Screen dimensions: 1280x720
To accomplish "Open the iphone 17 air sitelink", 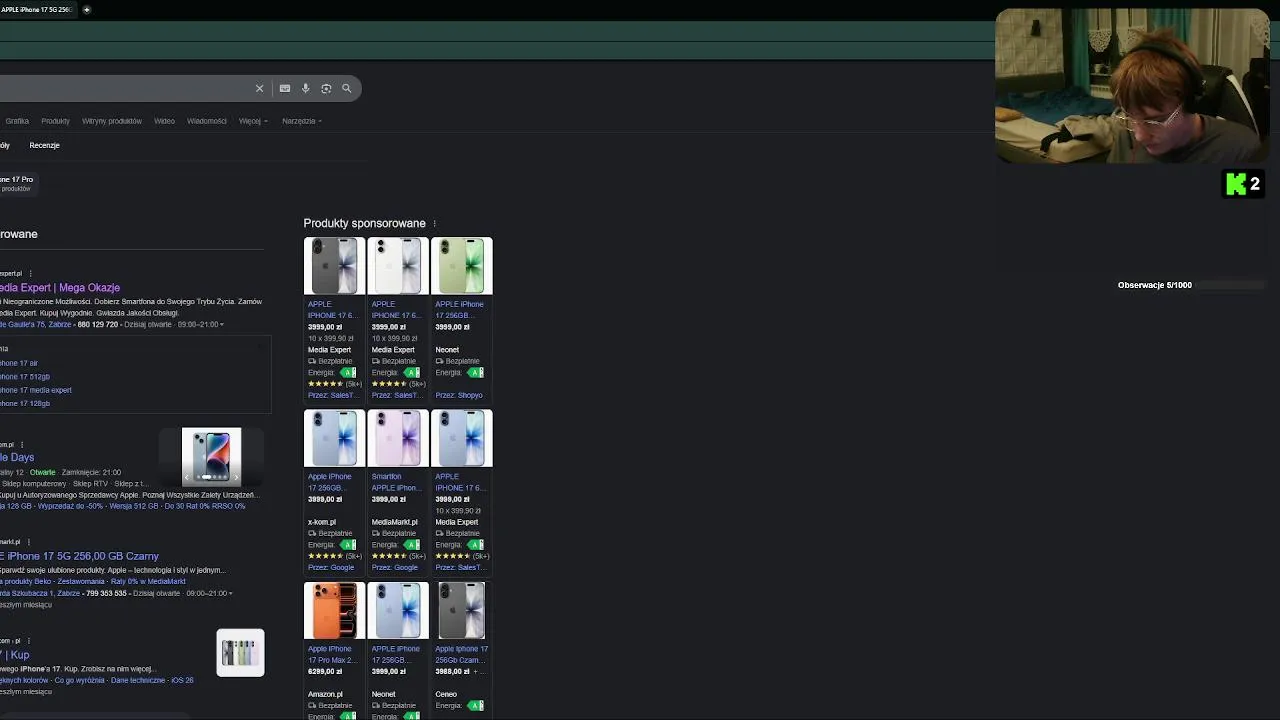I will point(19,363).
